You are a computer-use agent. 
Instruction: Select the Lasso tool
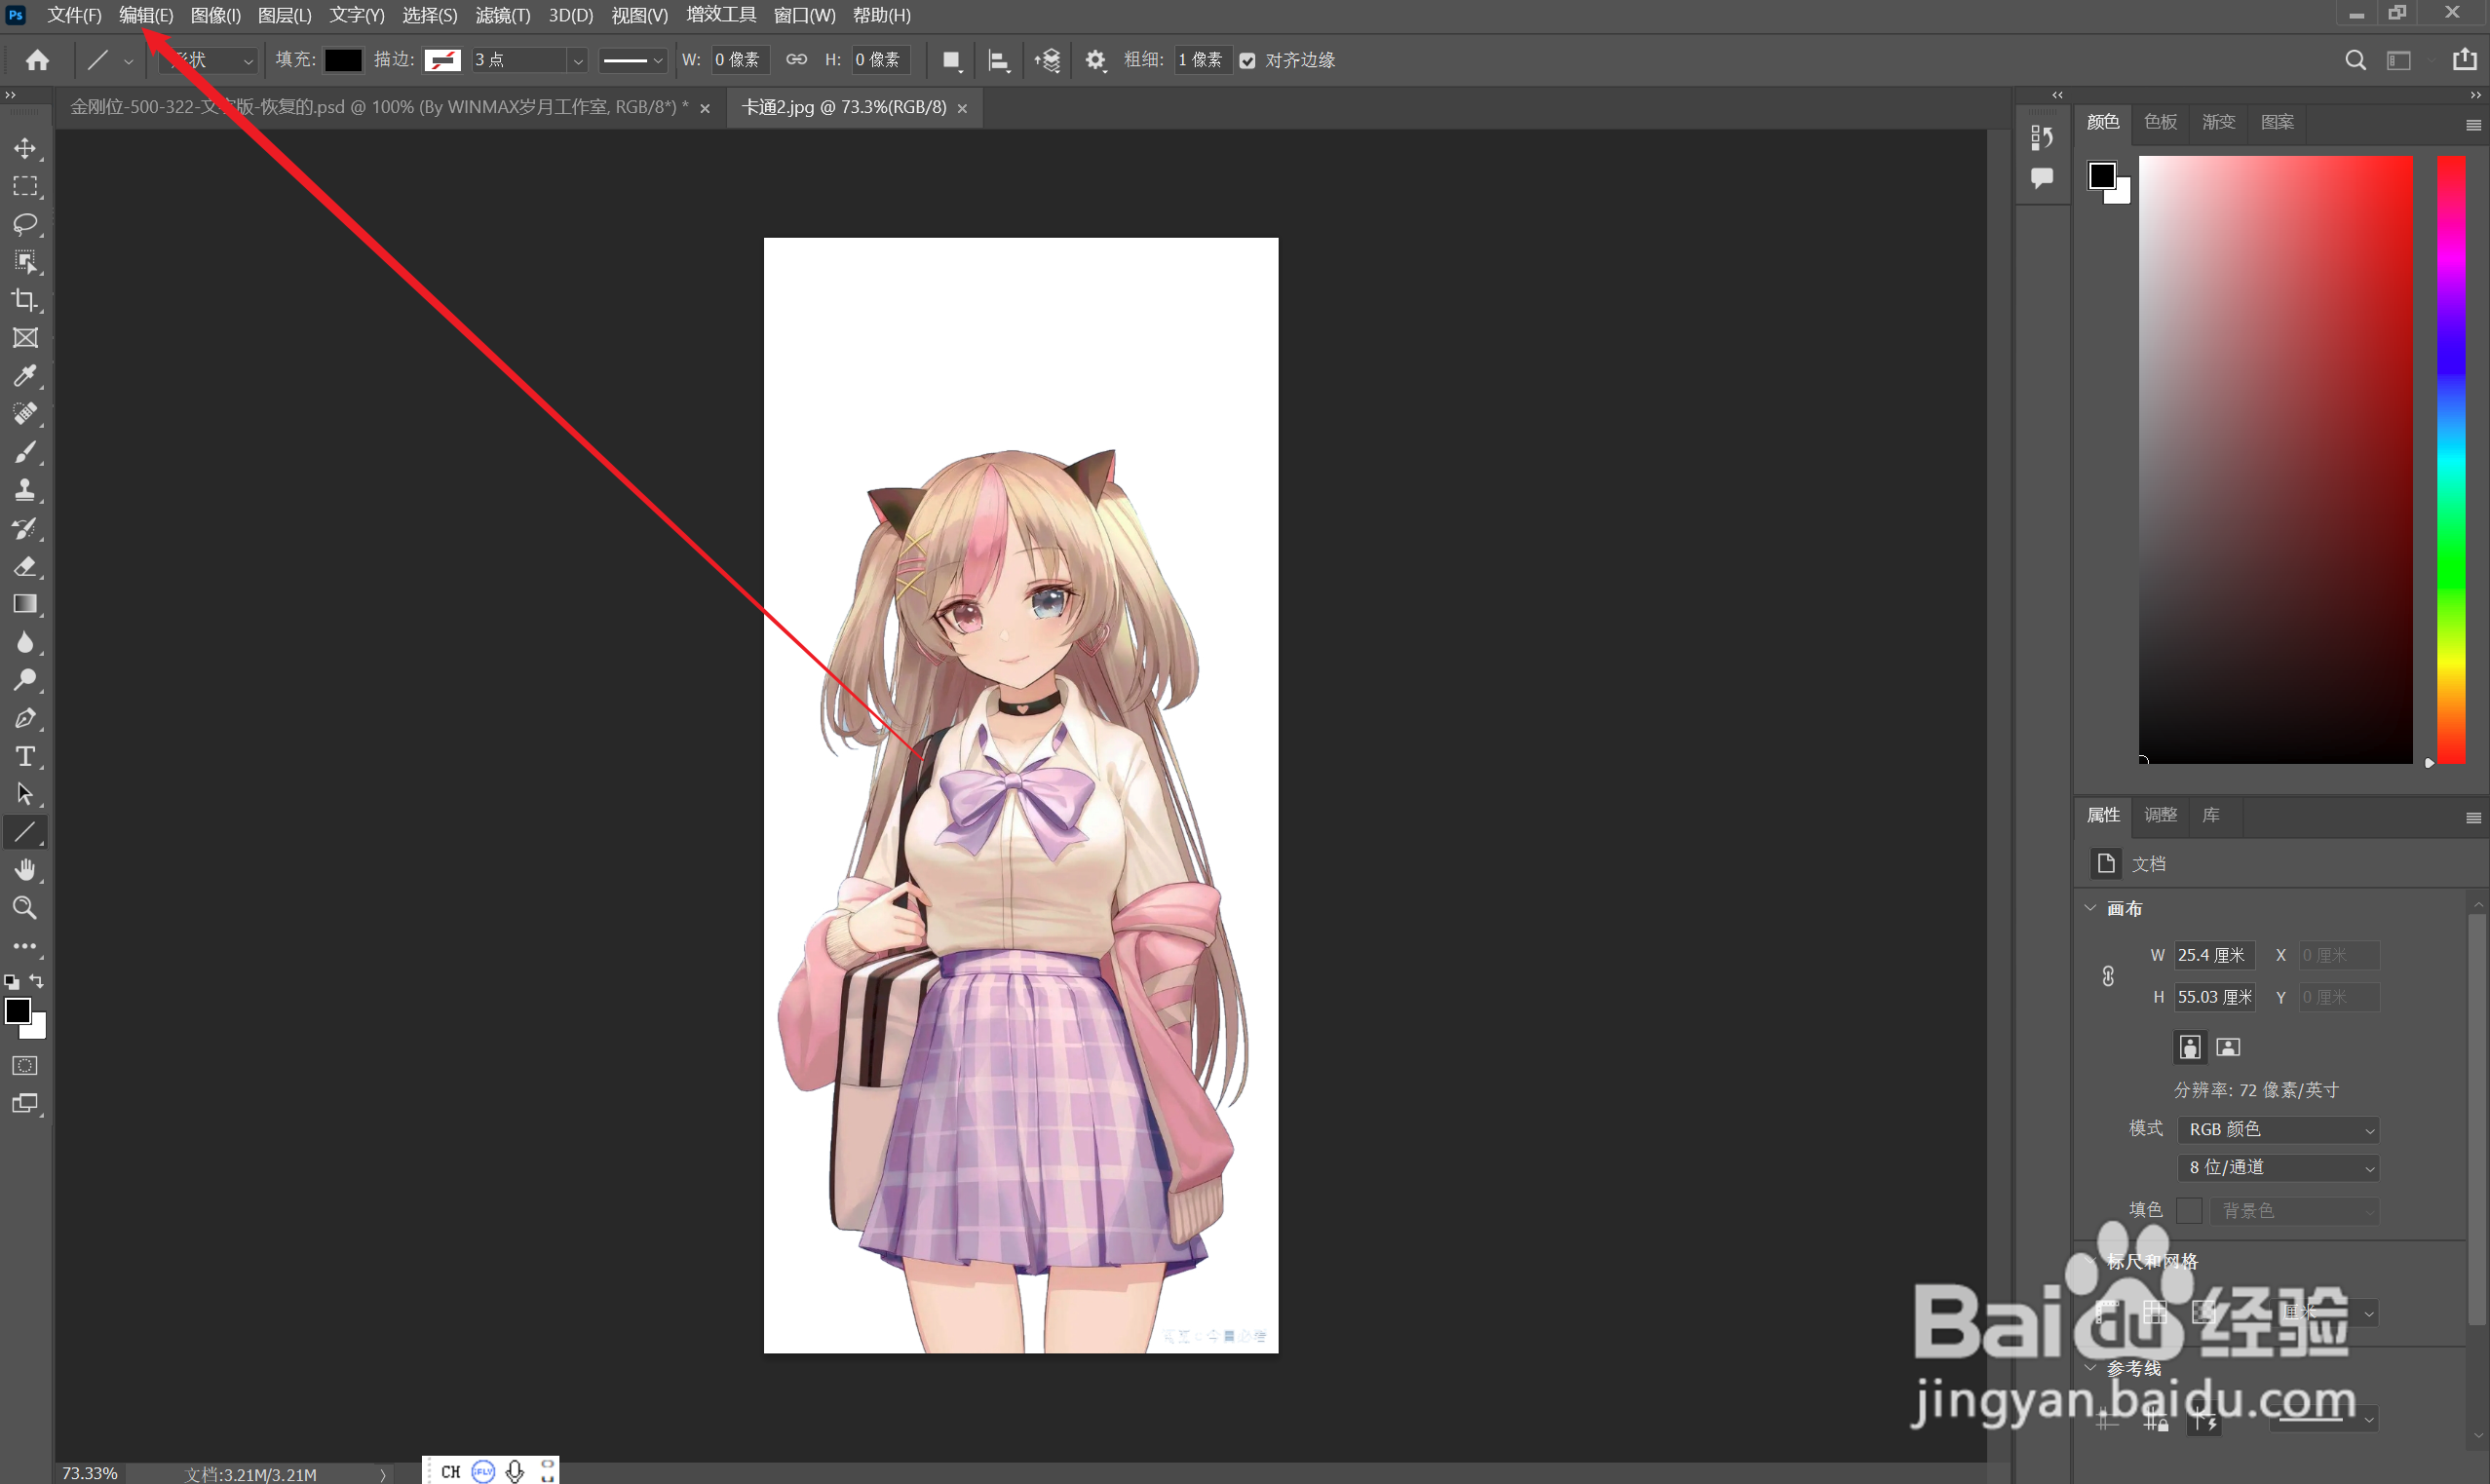[25, 224]
